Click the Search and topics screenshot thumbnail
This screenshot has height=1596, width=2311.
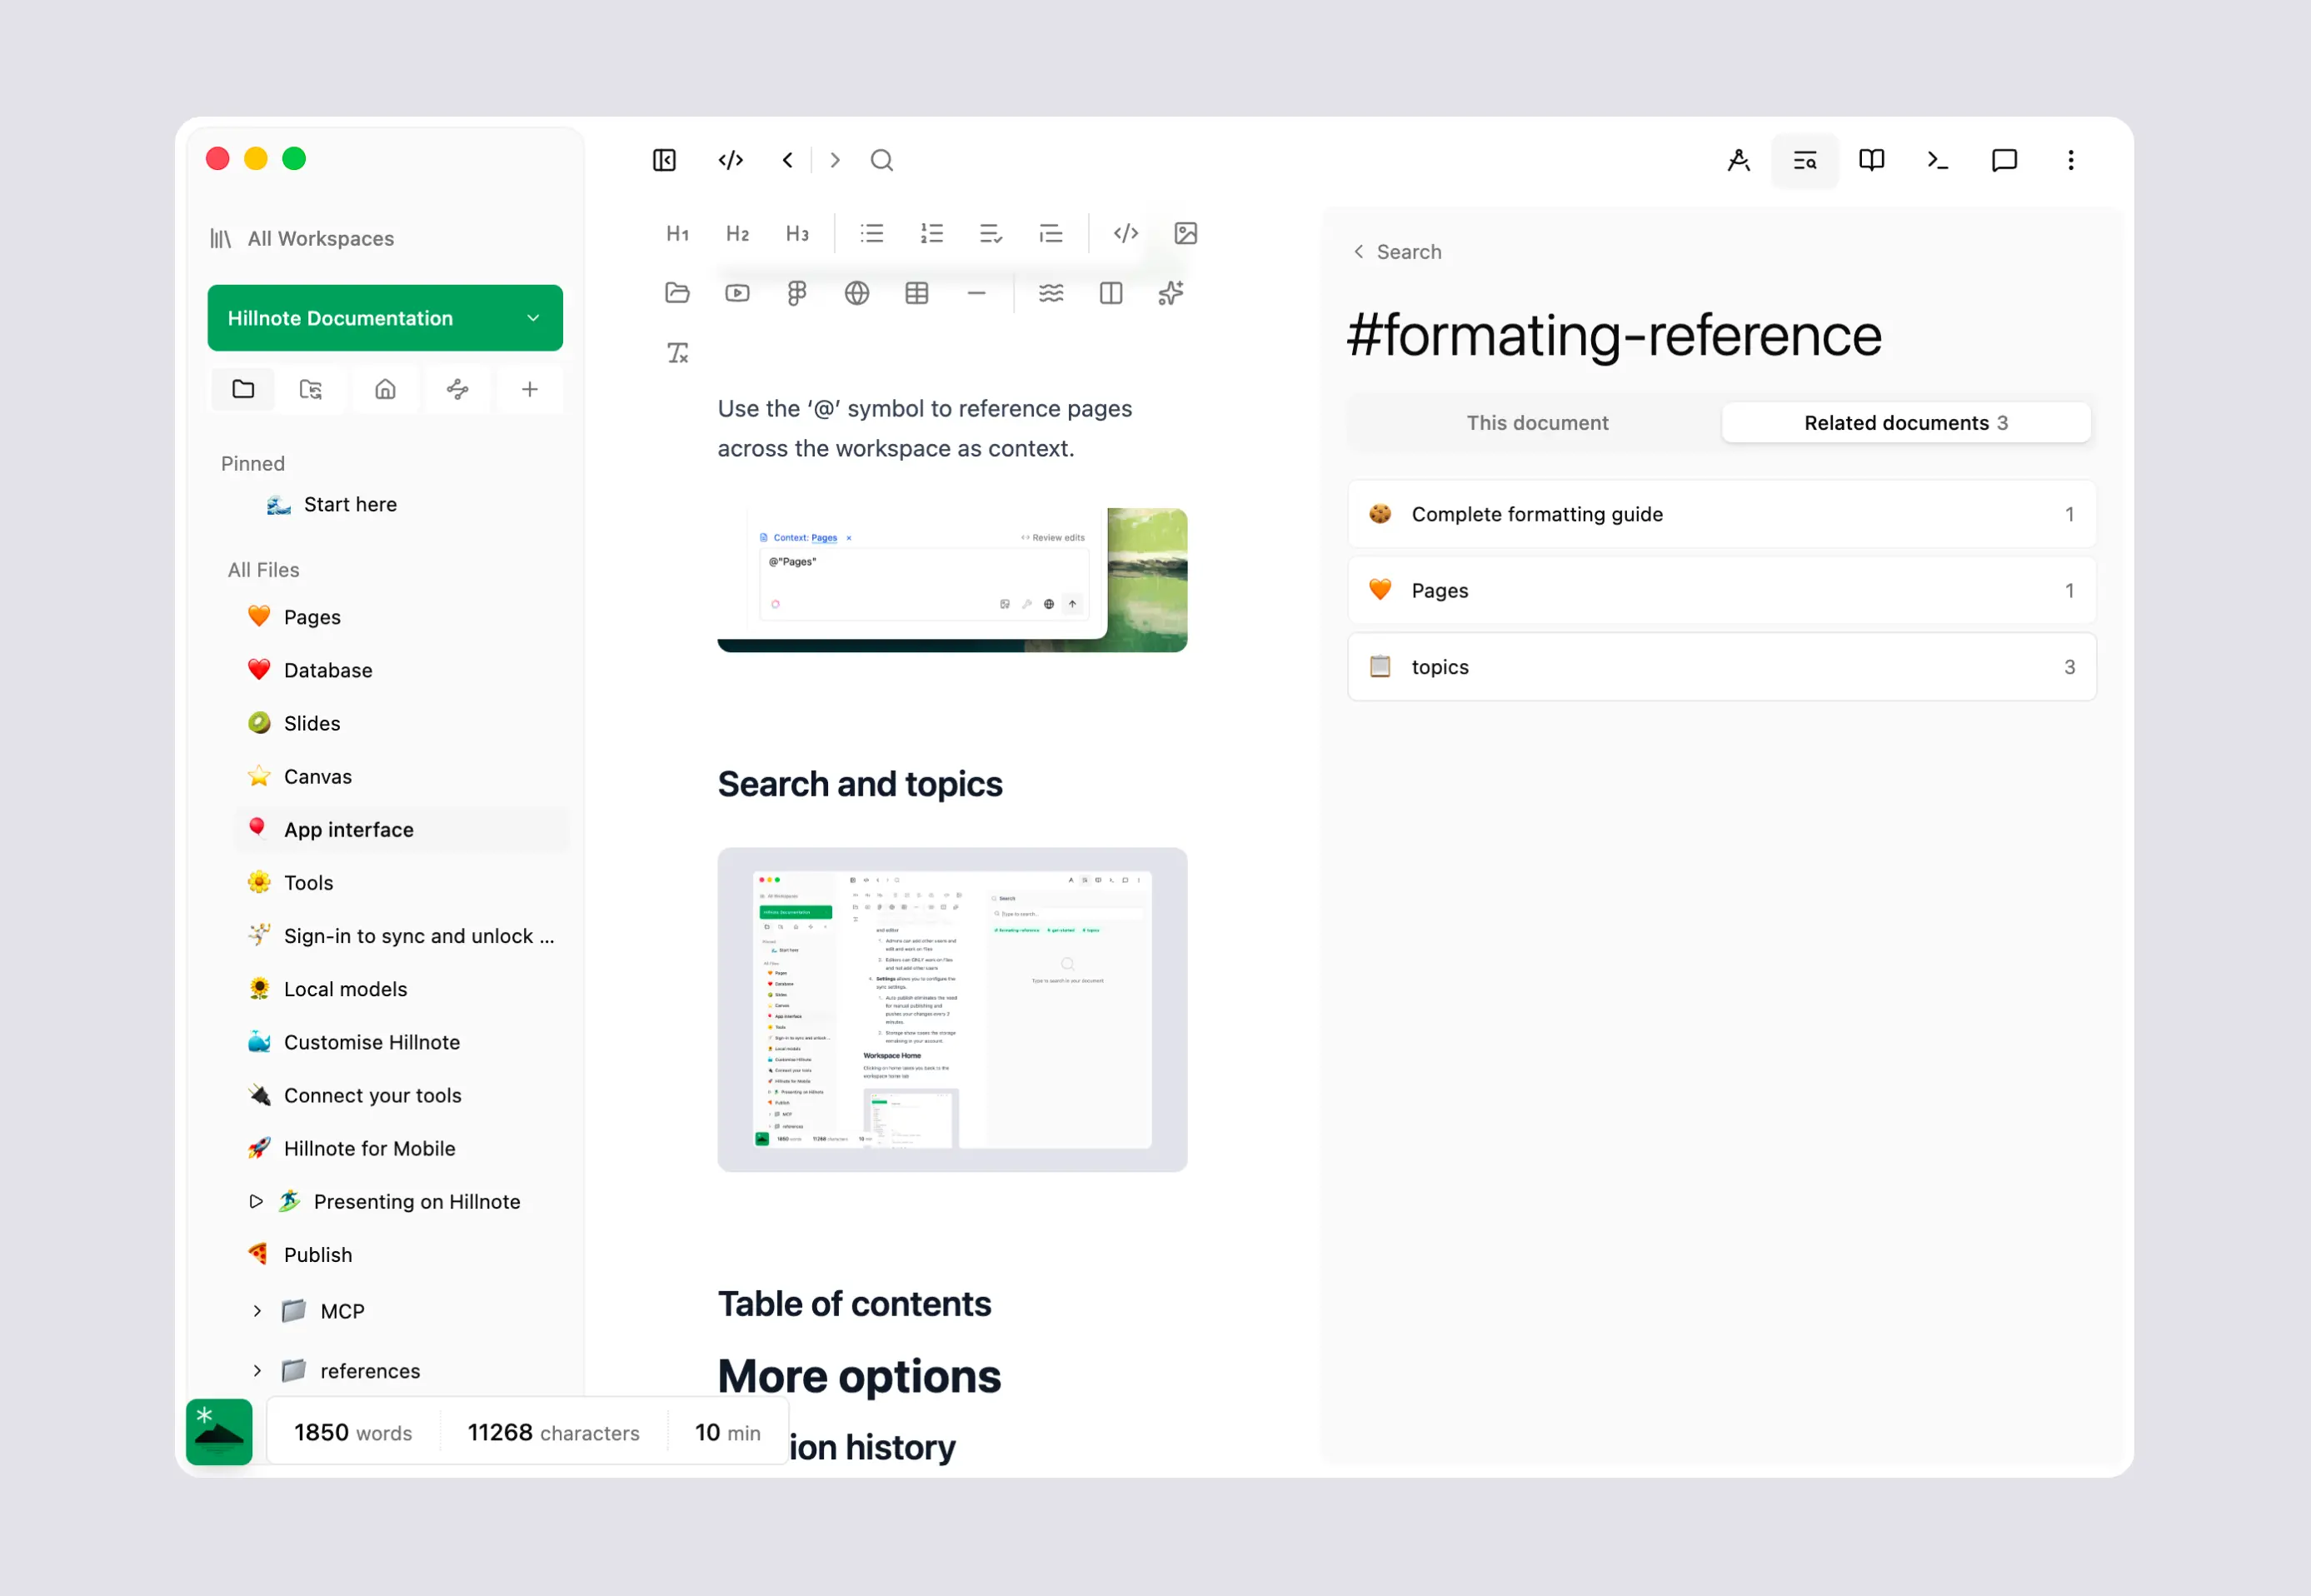click(x=952, y=1010)
